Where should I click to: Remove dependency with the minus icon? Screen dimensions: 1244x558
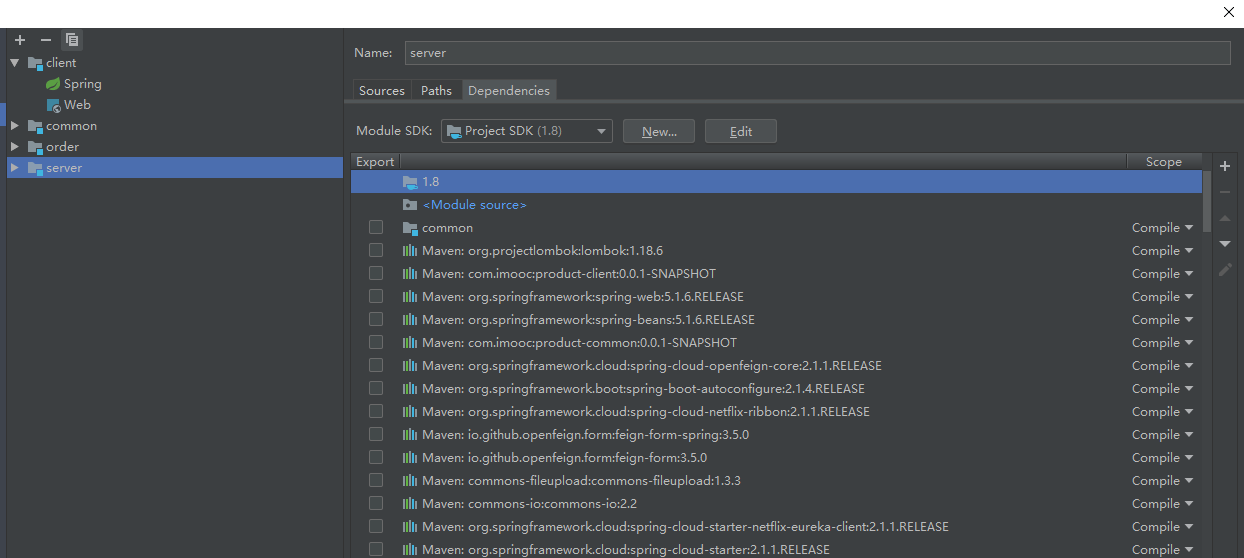(1225, 192)
